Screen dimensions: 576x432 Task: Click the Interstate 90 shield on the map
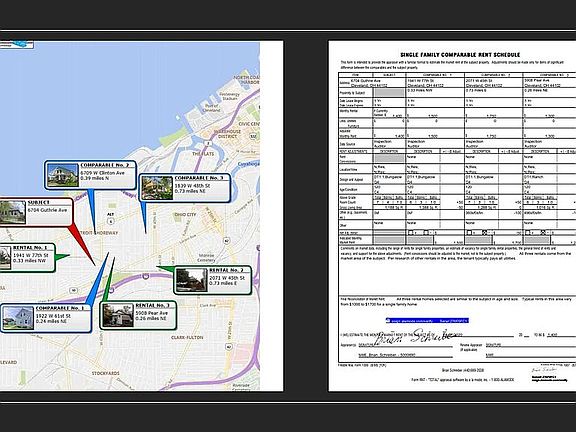click(146, 276)
